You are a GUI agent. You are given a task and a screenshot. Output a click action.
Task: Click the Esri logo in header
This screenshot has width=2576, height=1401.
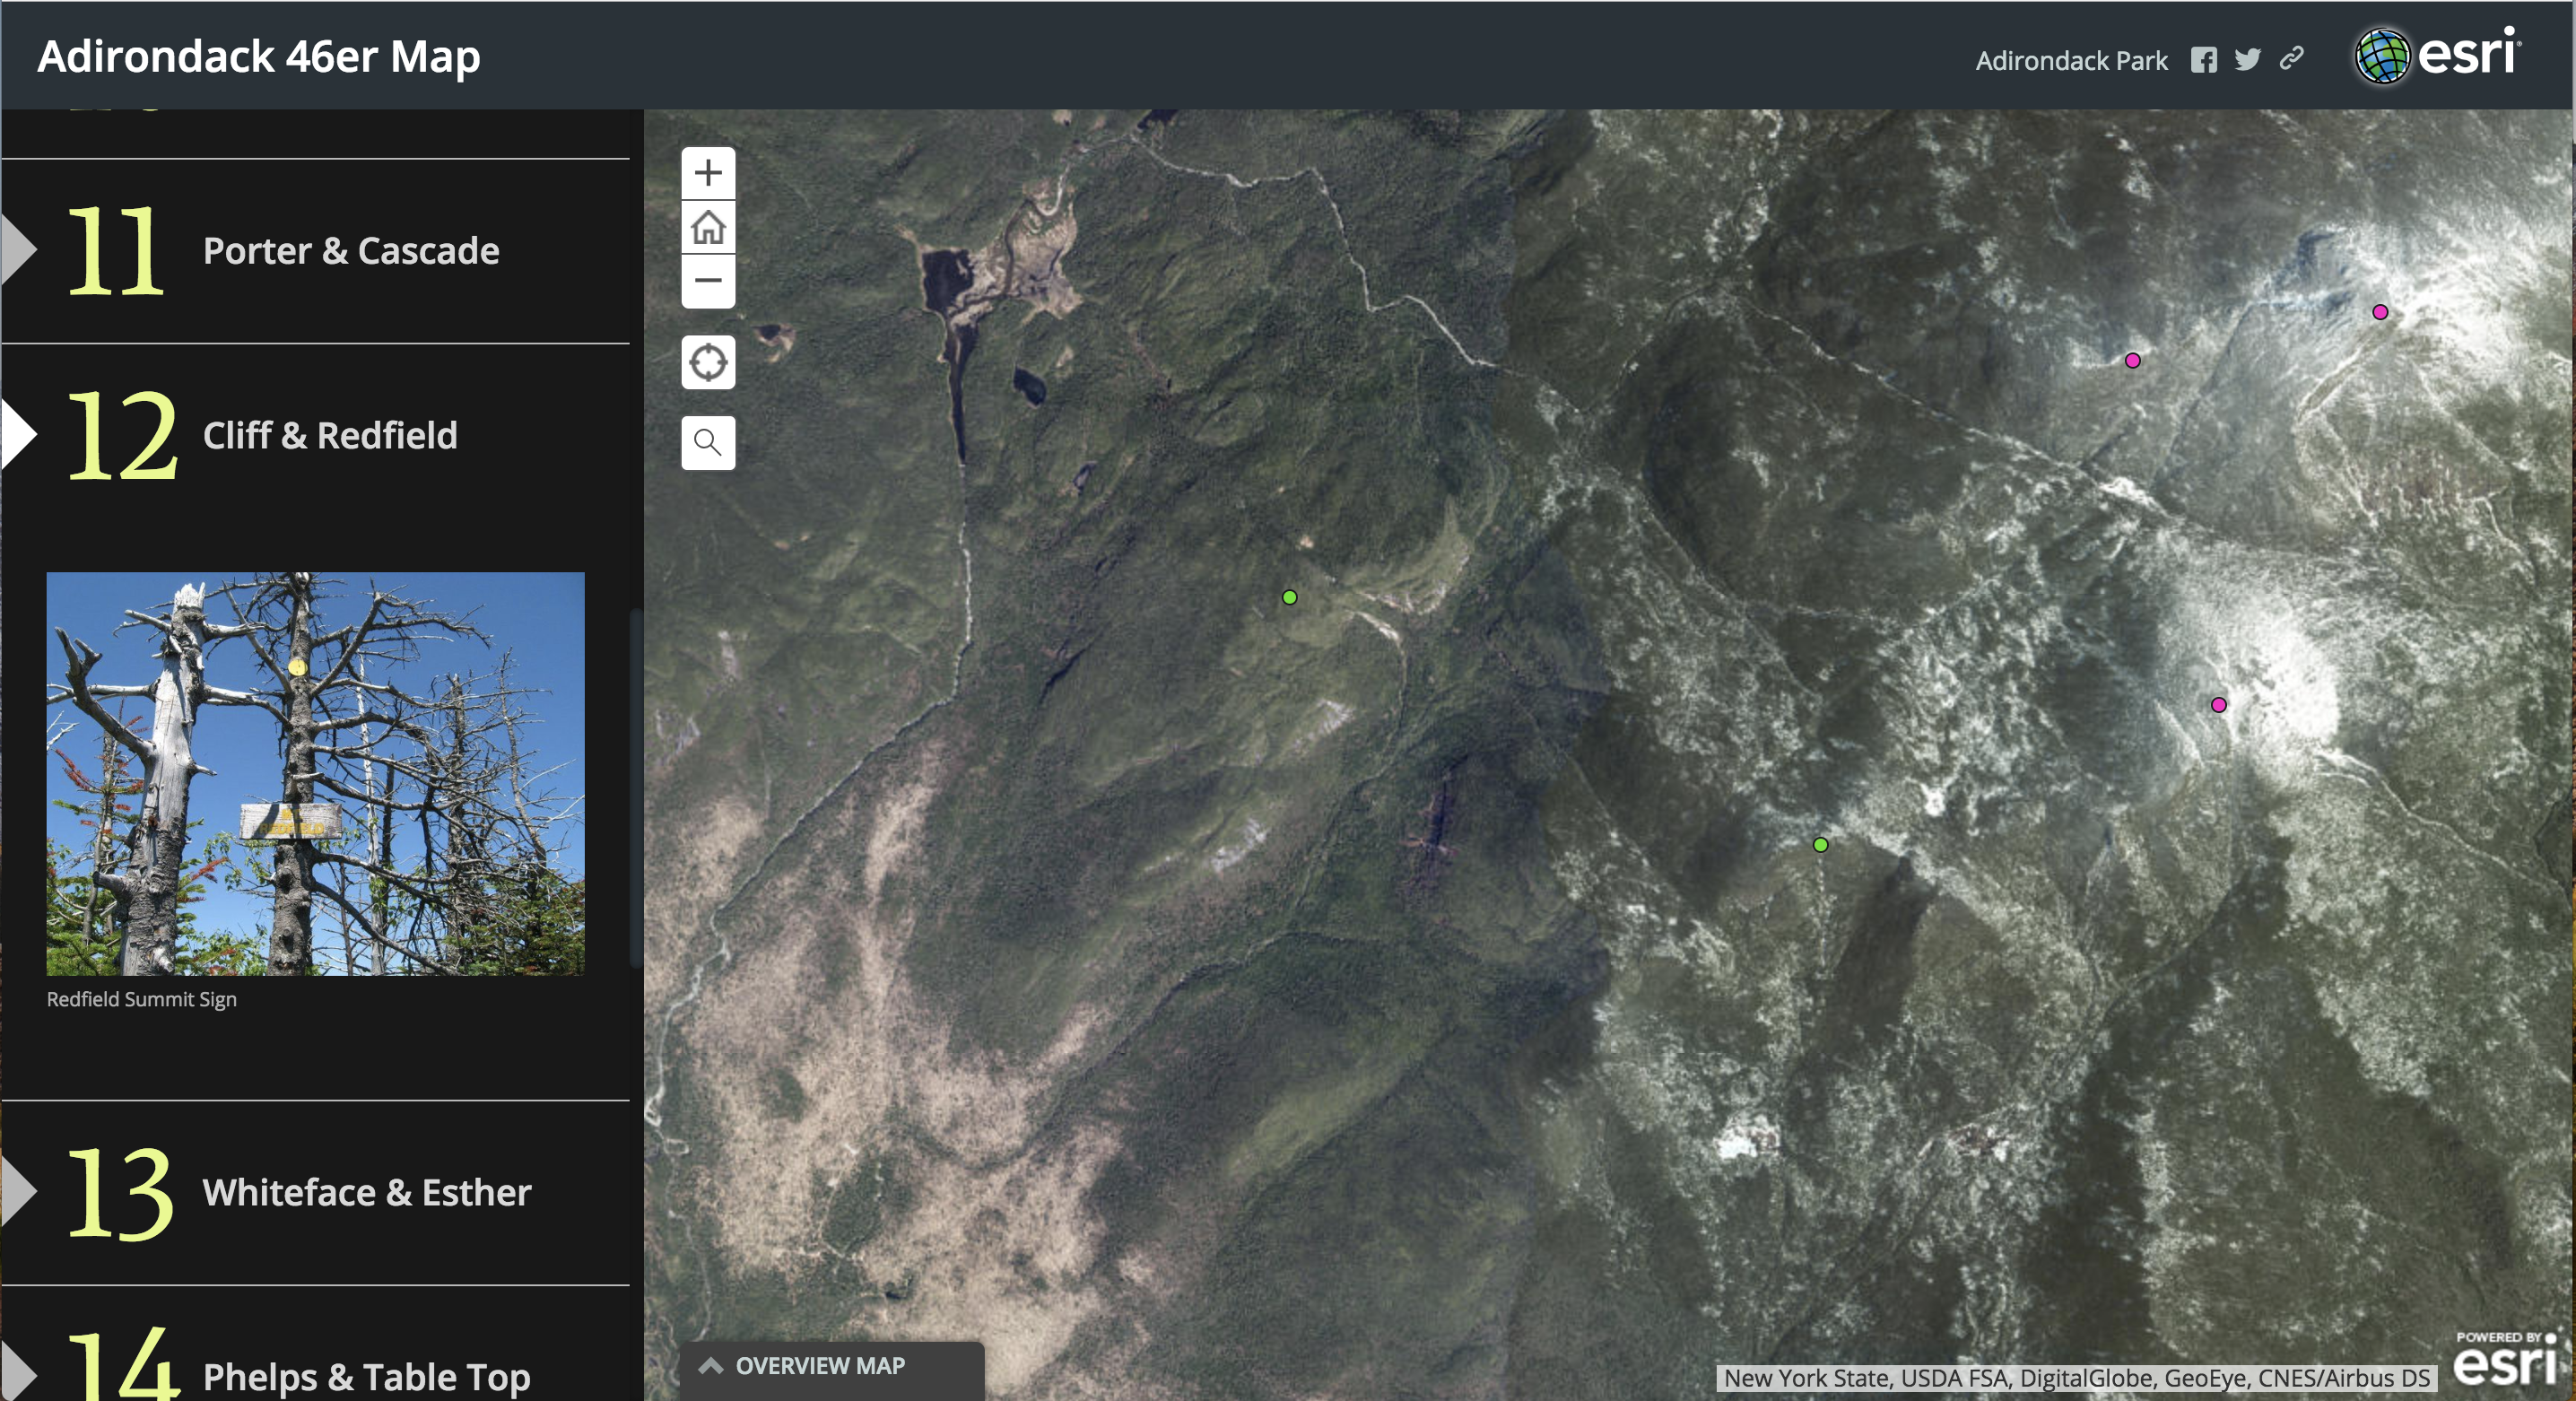pyautogui.click(x=2437, y=55)
